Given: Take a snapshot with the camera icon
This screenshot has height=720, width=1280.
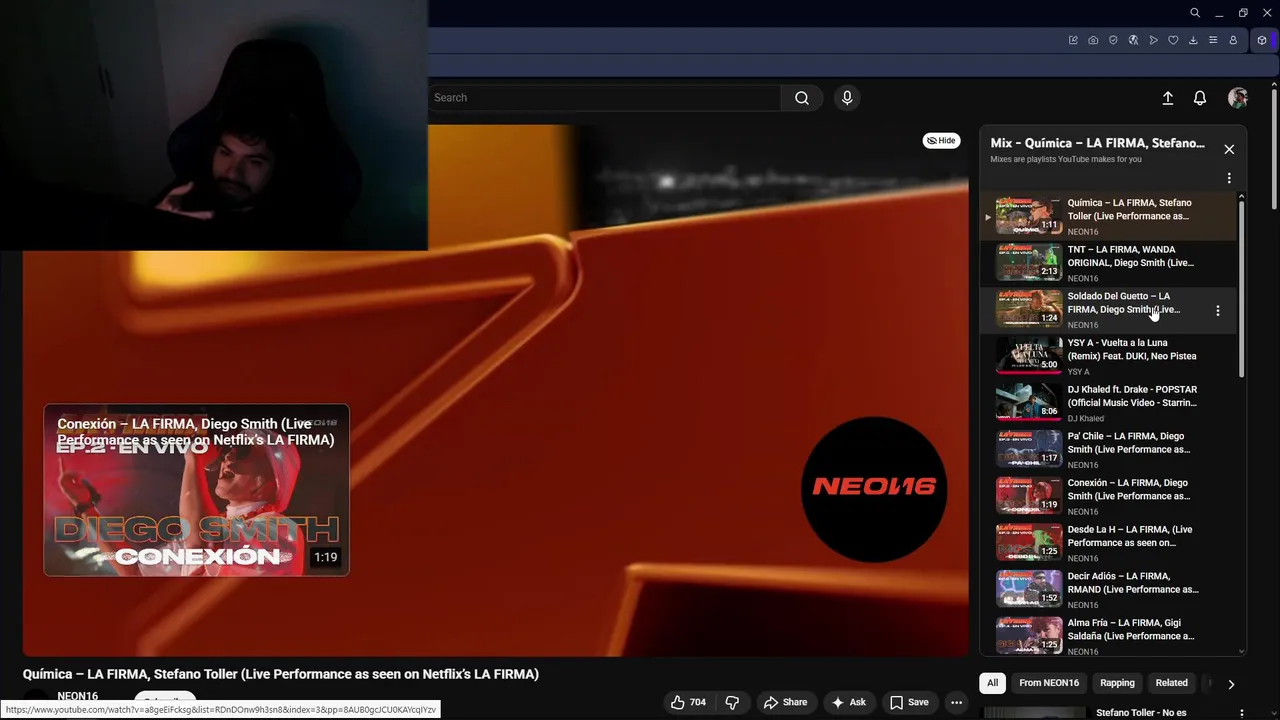Looking at the screenshot, I should (x=1093, y=40).
